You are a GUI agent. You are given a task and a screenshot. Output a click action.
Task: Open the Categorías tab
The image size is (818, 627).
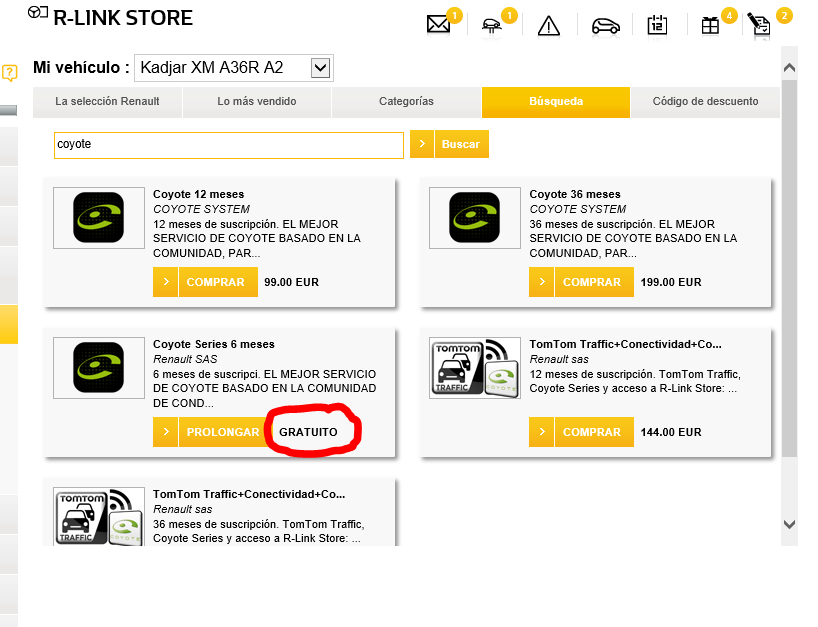(x=406, y=102)
